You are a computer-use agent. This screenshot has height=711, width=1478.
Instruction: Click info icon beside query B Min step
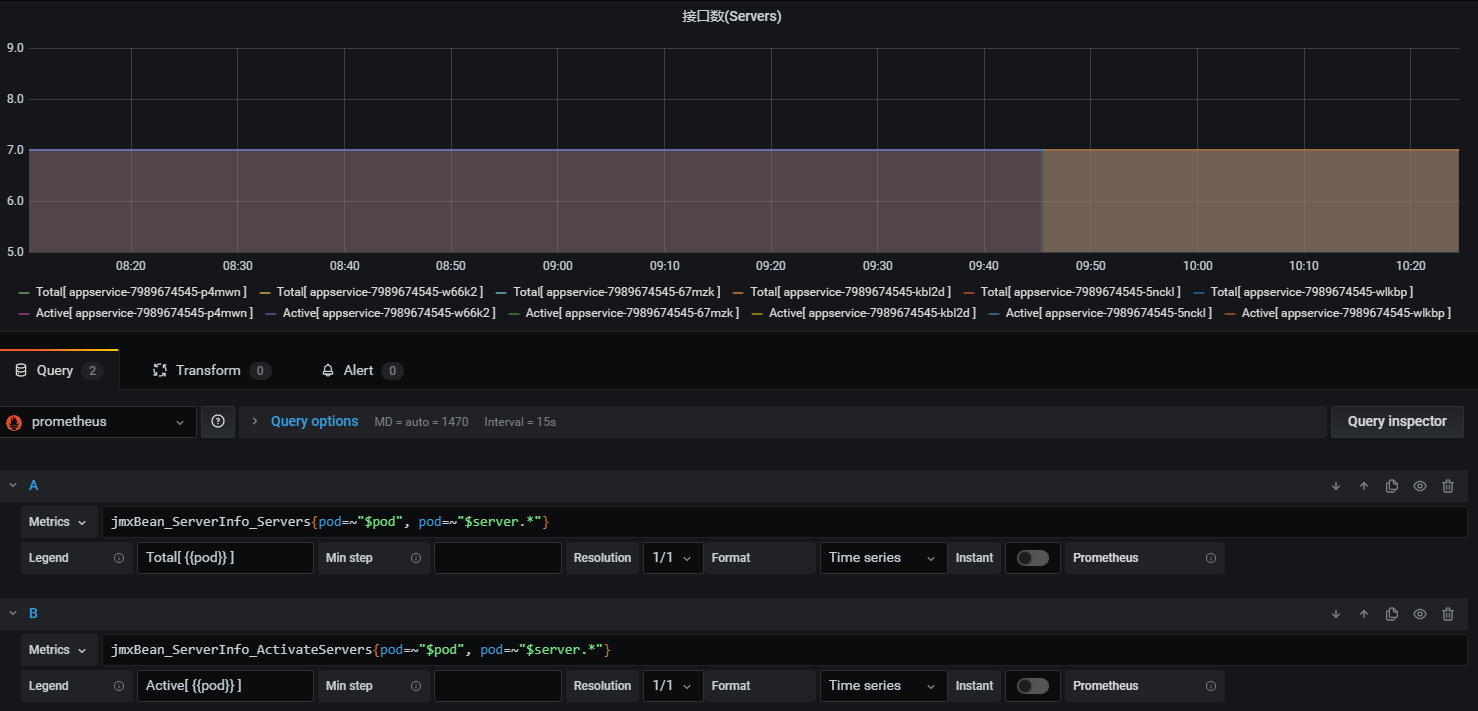416,686
